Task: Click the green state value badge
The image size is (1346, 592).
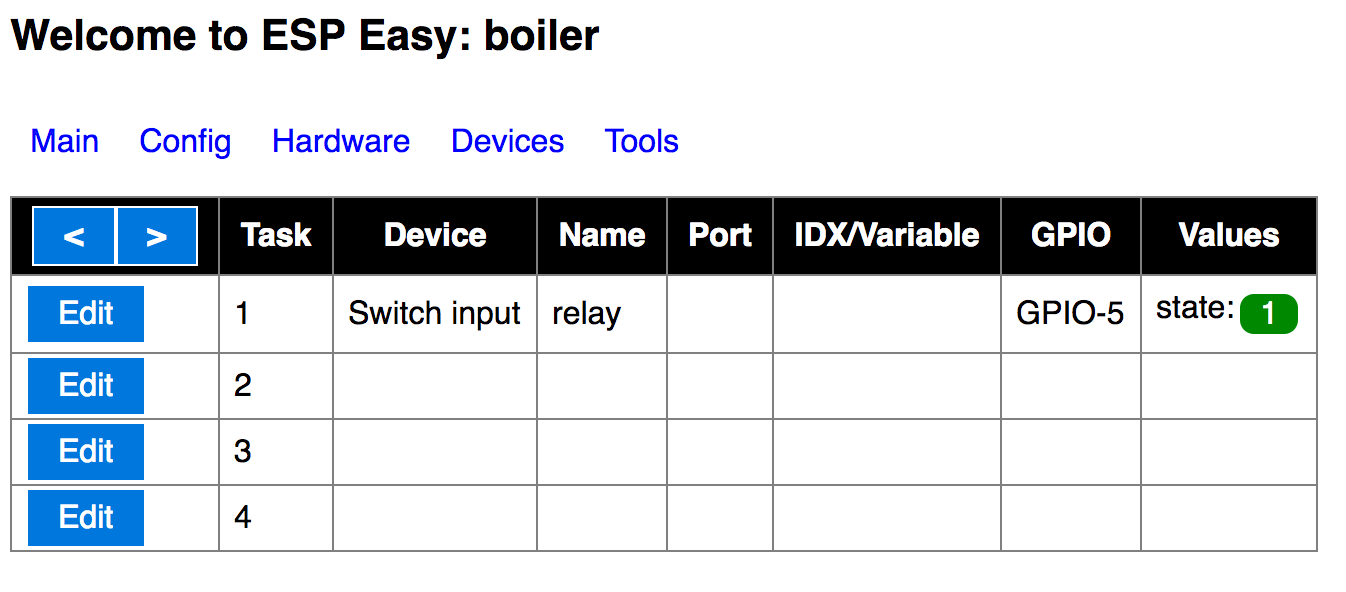Action: (1268, 314)
